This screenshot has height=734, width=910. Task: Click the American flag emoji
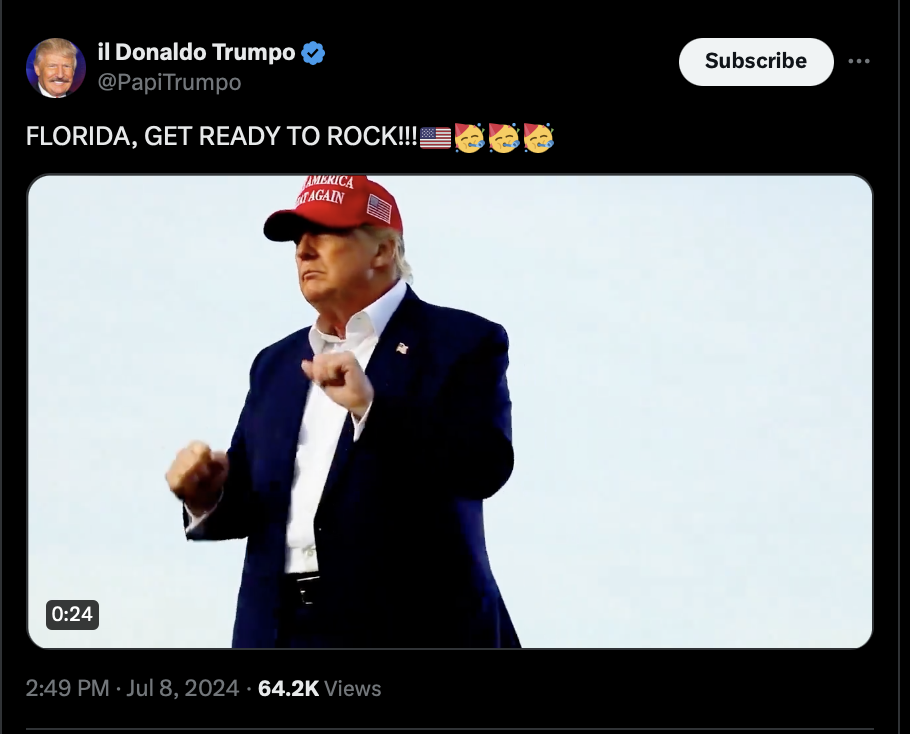coord(435,138)
